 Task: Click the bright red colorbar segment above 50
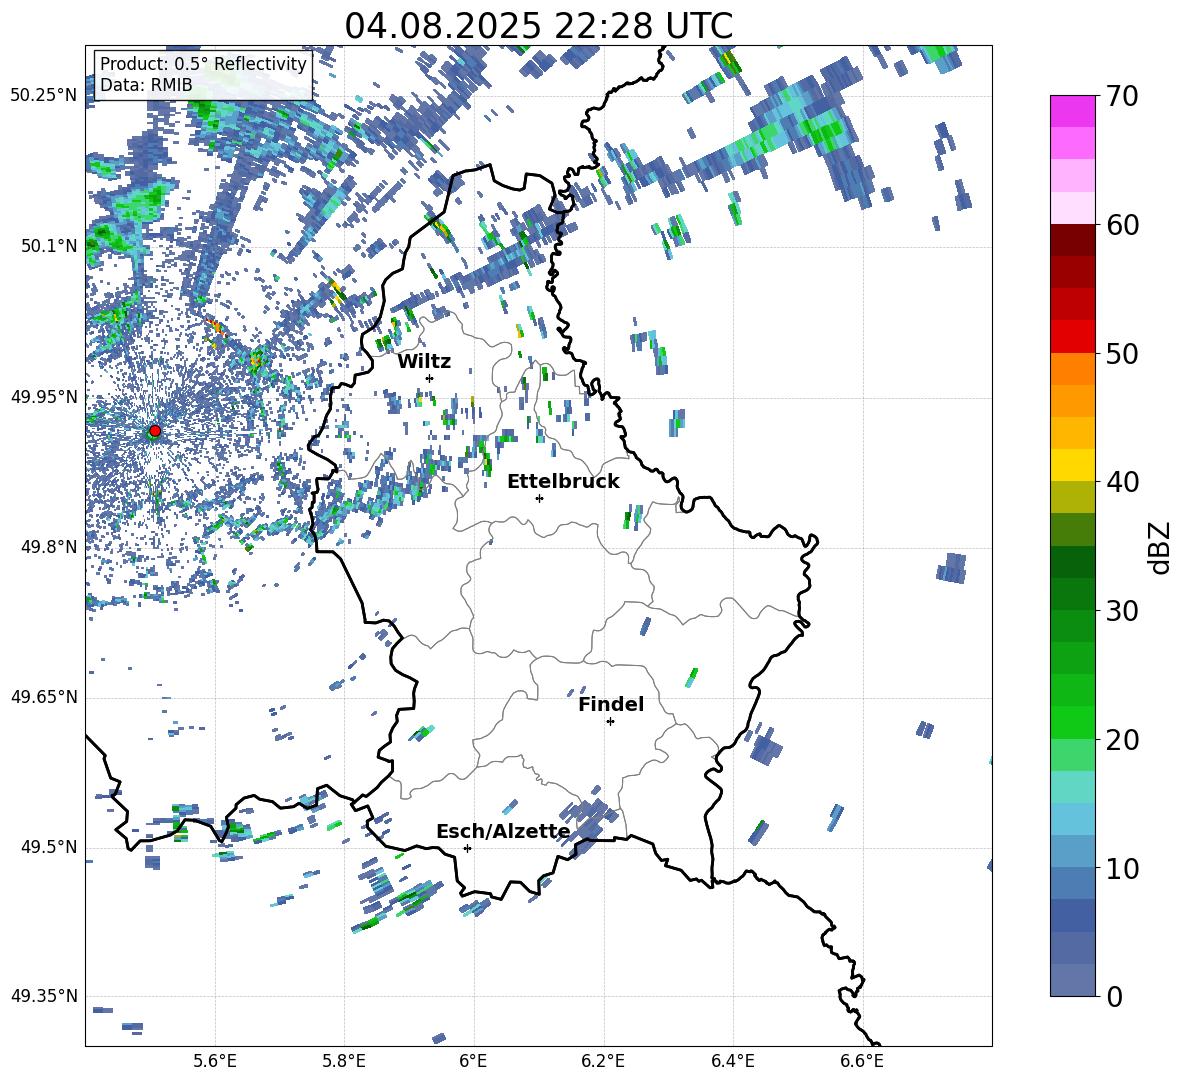(x=1072, y=337)
